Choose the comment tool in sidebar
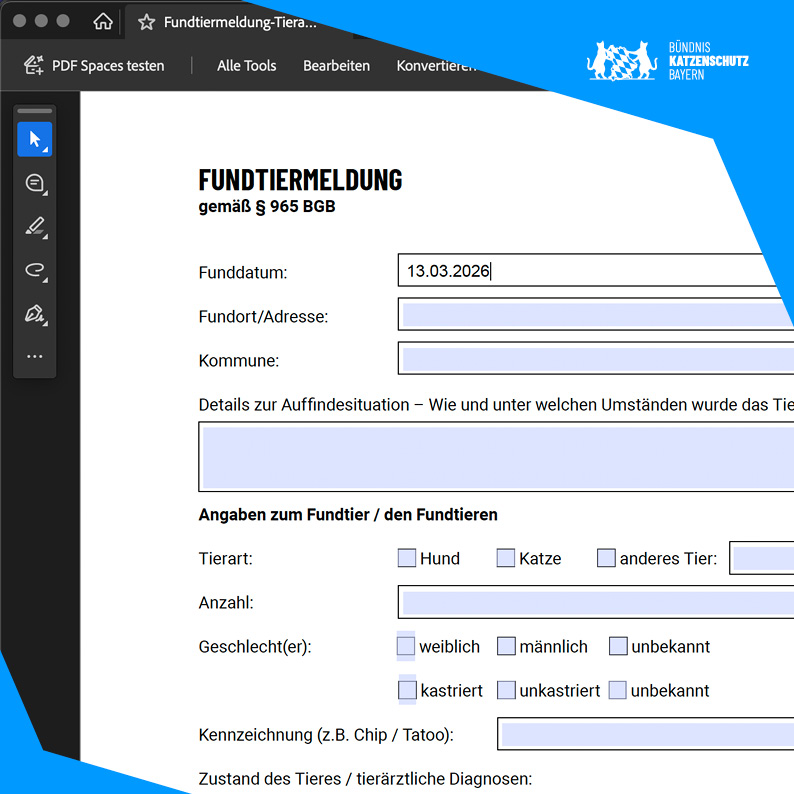The height and width of the screenshot is (794, 794). click(35, 183)
